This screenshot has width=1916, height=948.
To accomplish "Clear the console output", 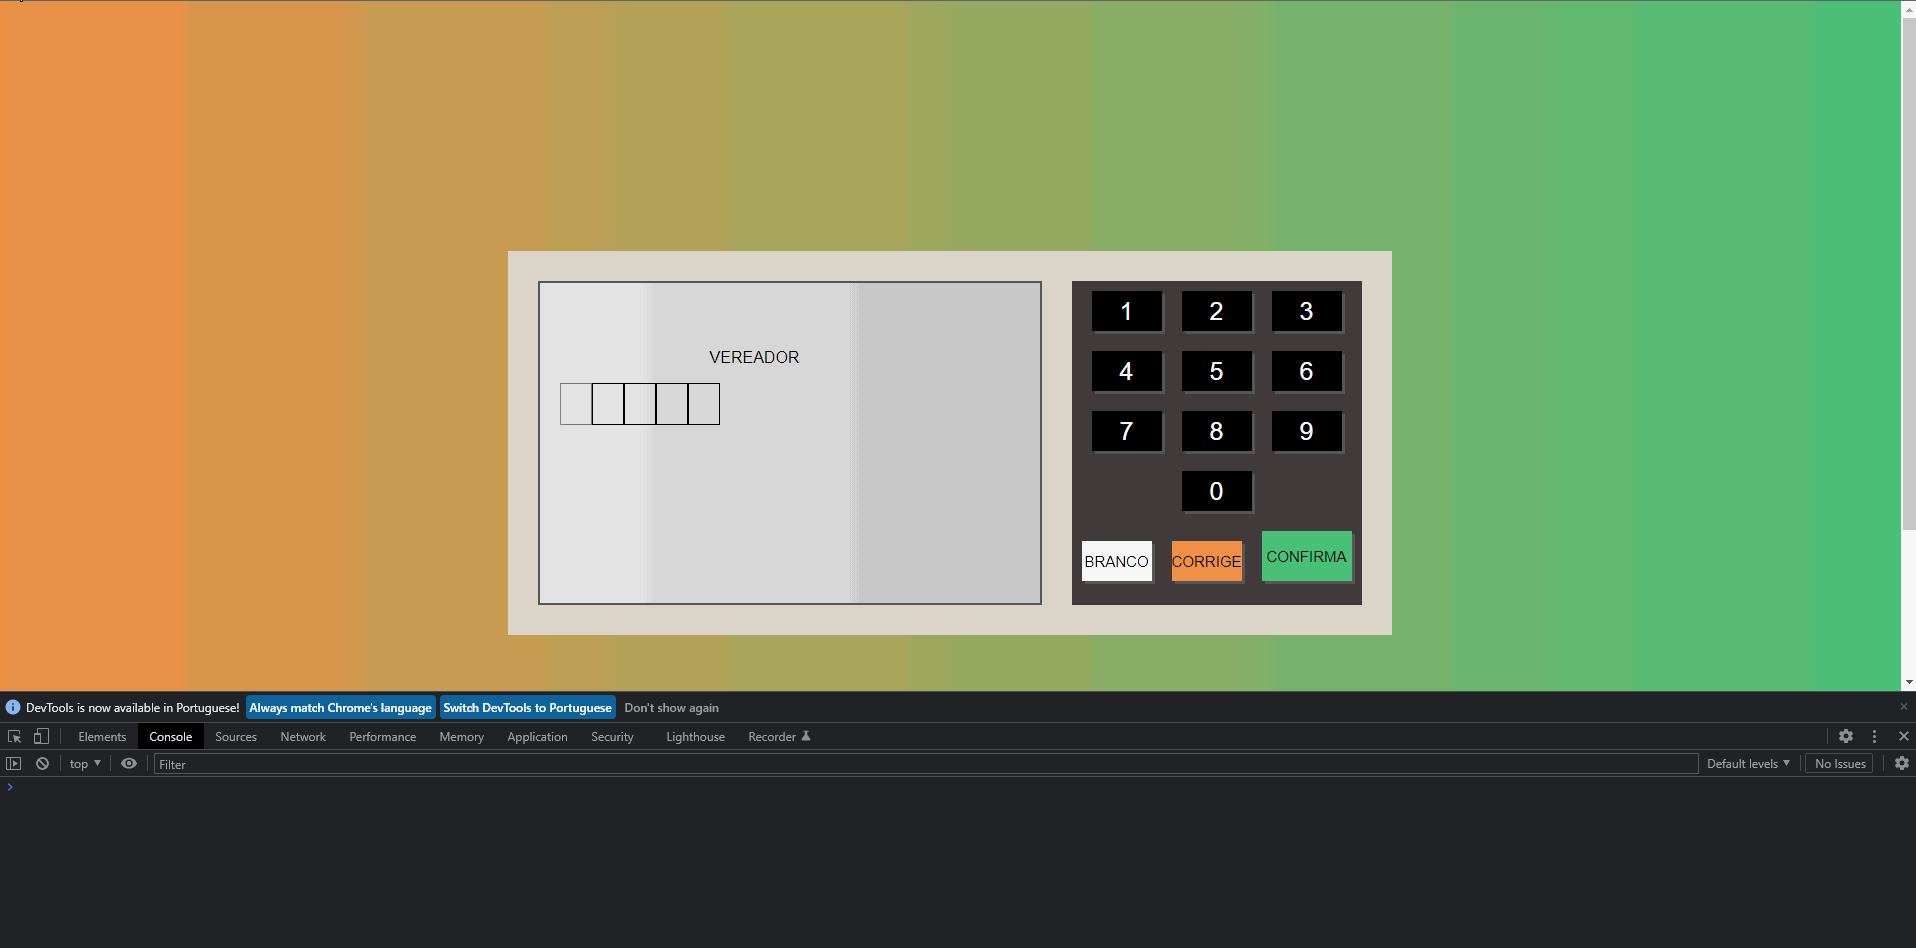I will tap(42, 763).
